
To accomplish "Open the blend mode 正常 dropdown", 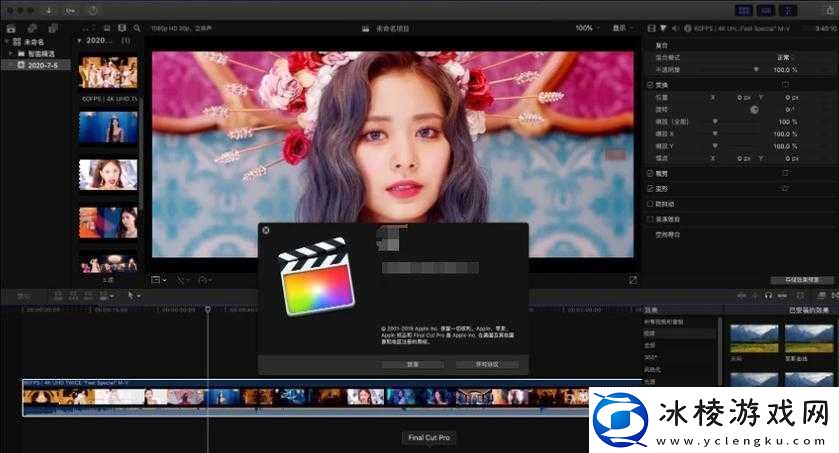I will tap(784, 57).
